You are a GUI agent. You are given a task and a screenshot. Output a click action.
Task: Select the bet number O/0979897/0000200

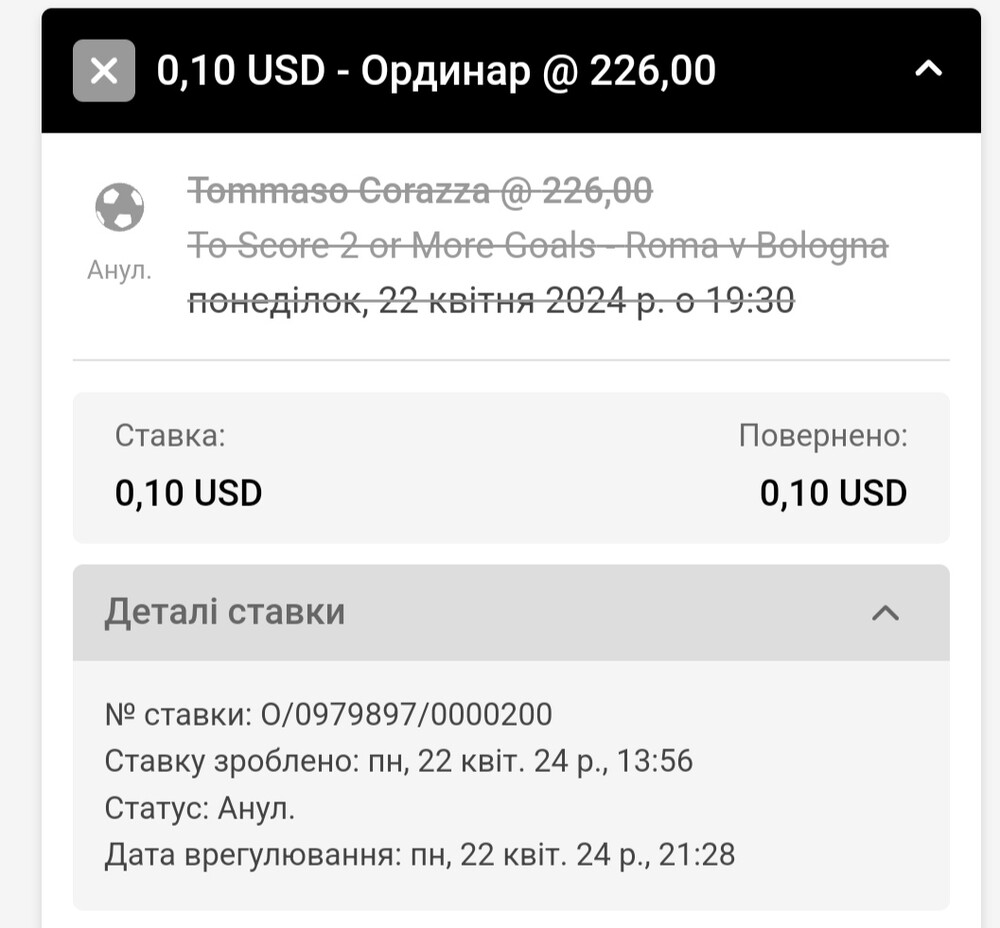(x=406, y=714)
